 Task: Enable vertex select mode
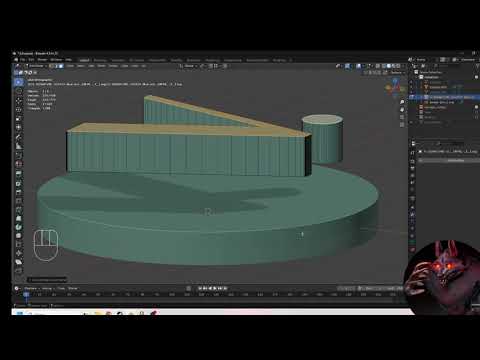(x=52, y=66)
